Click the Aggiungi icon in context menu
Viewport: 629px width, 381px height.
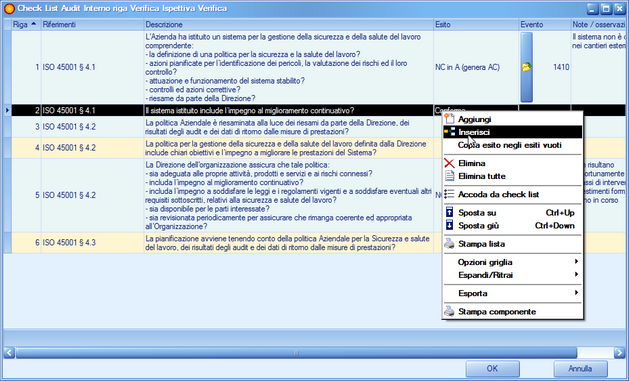click(x=449, y=119)
